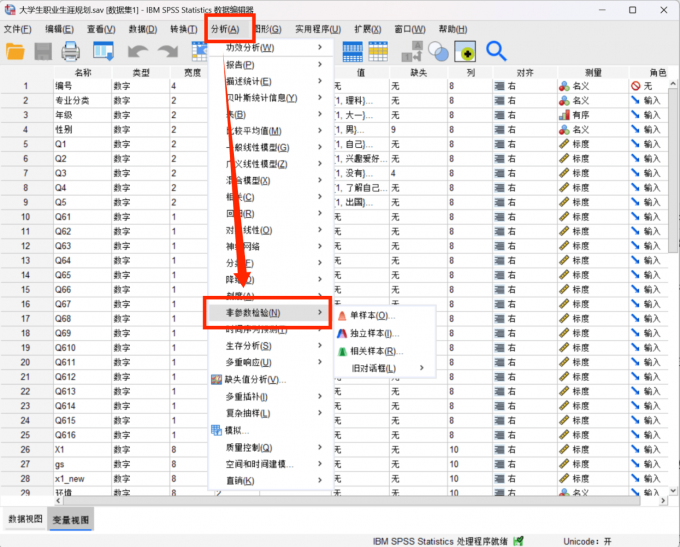This screenshot has height=547, width=680.
Task: Click the 对齐 column header
Action: tap(525, 72)
